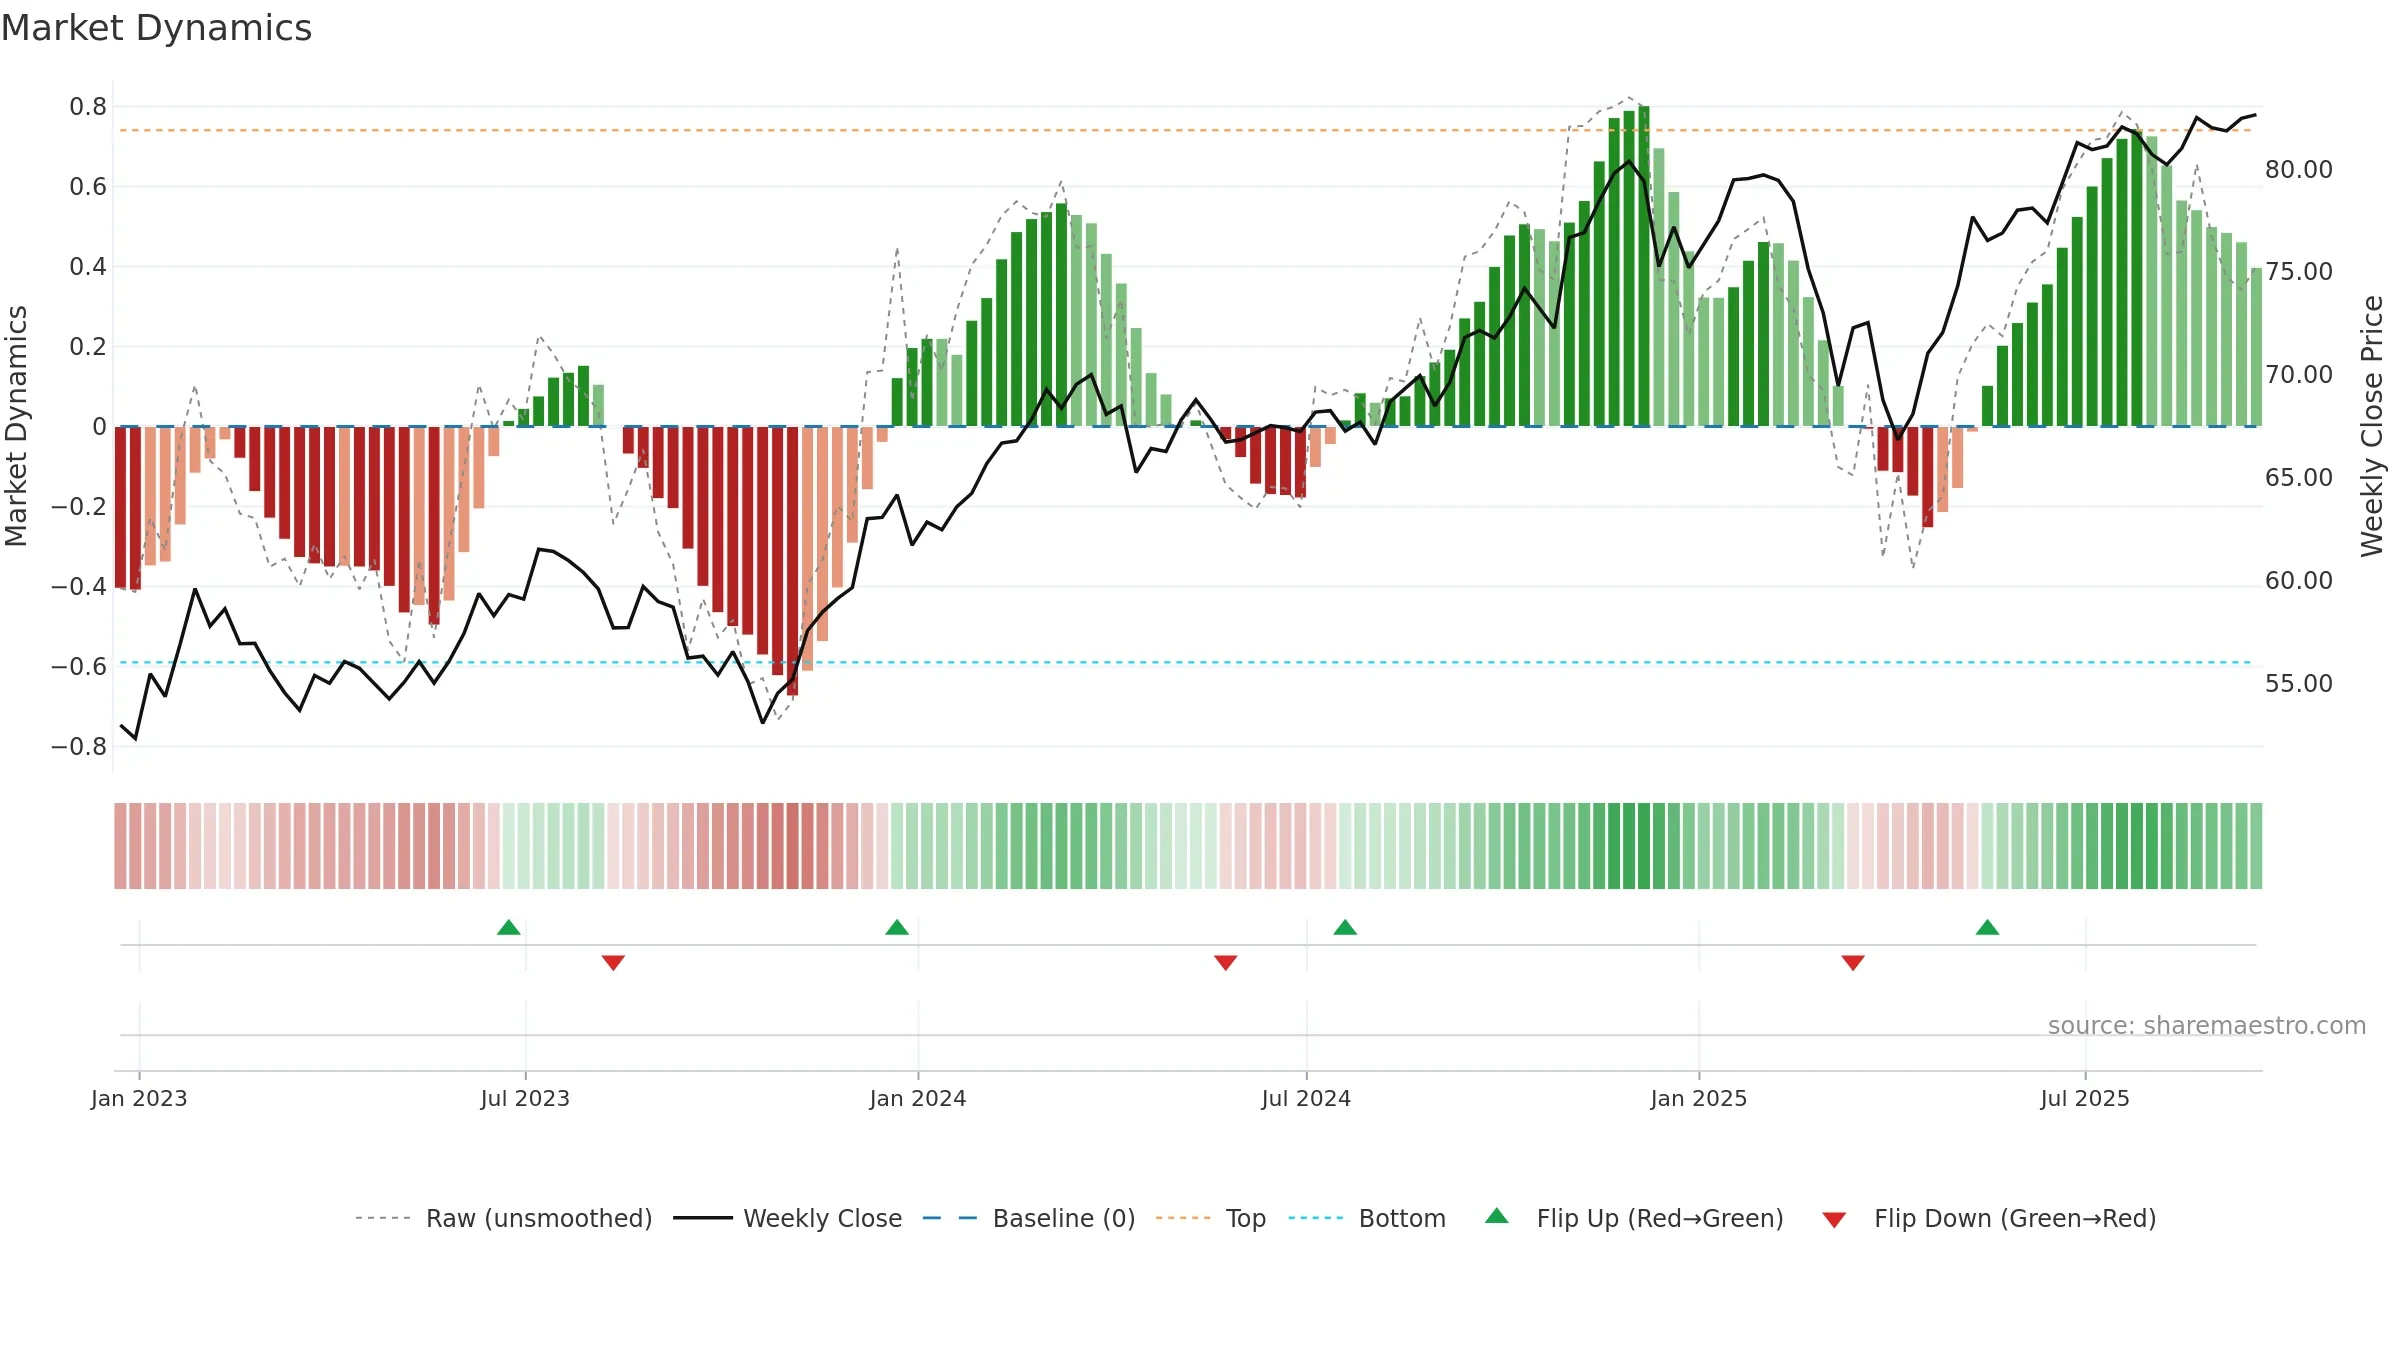The image size is (2400, 1350).
Task: Click the Weekly Close Price axis label
Action: 2372,426
